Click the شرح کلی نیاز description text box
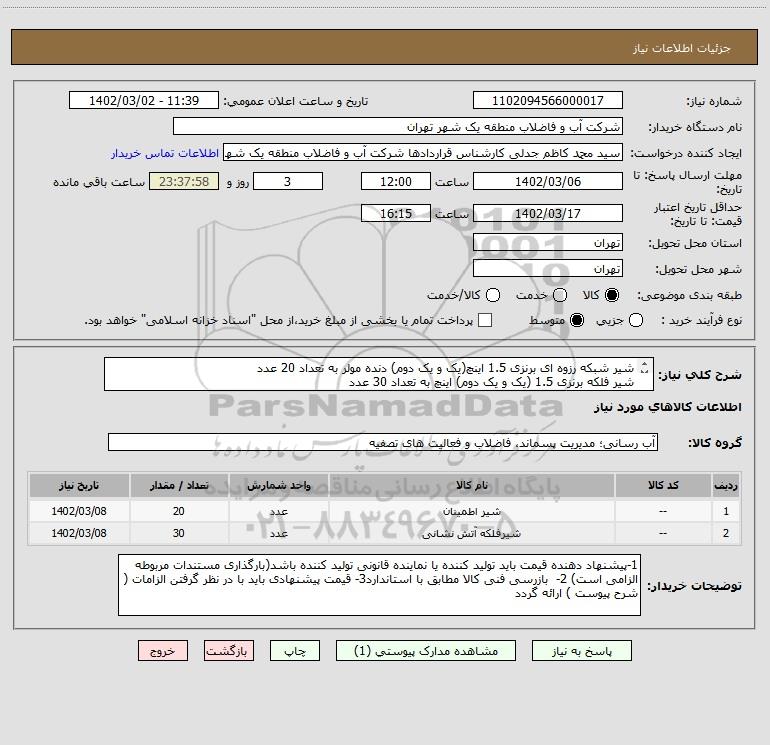Viewport: 770px width, 745px height. click(x=379, y=374)
